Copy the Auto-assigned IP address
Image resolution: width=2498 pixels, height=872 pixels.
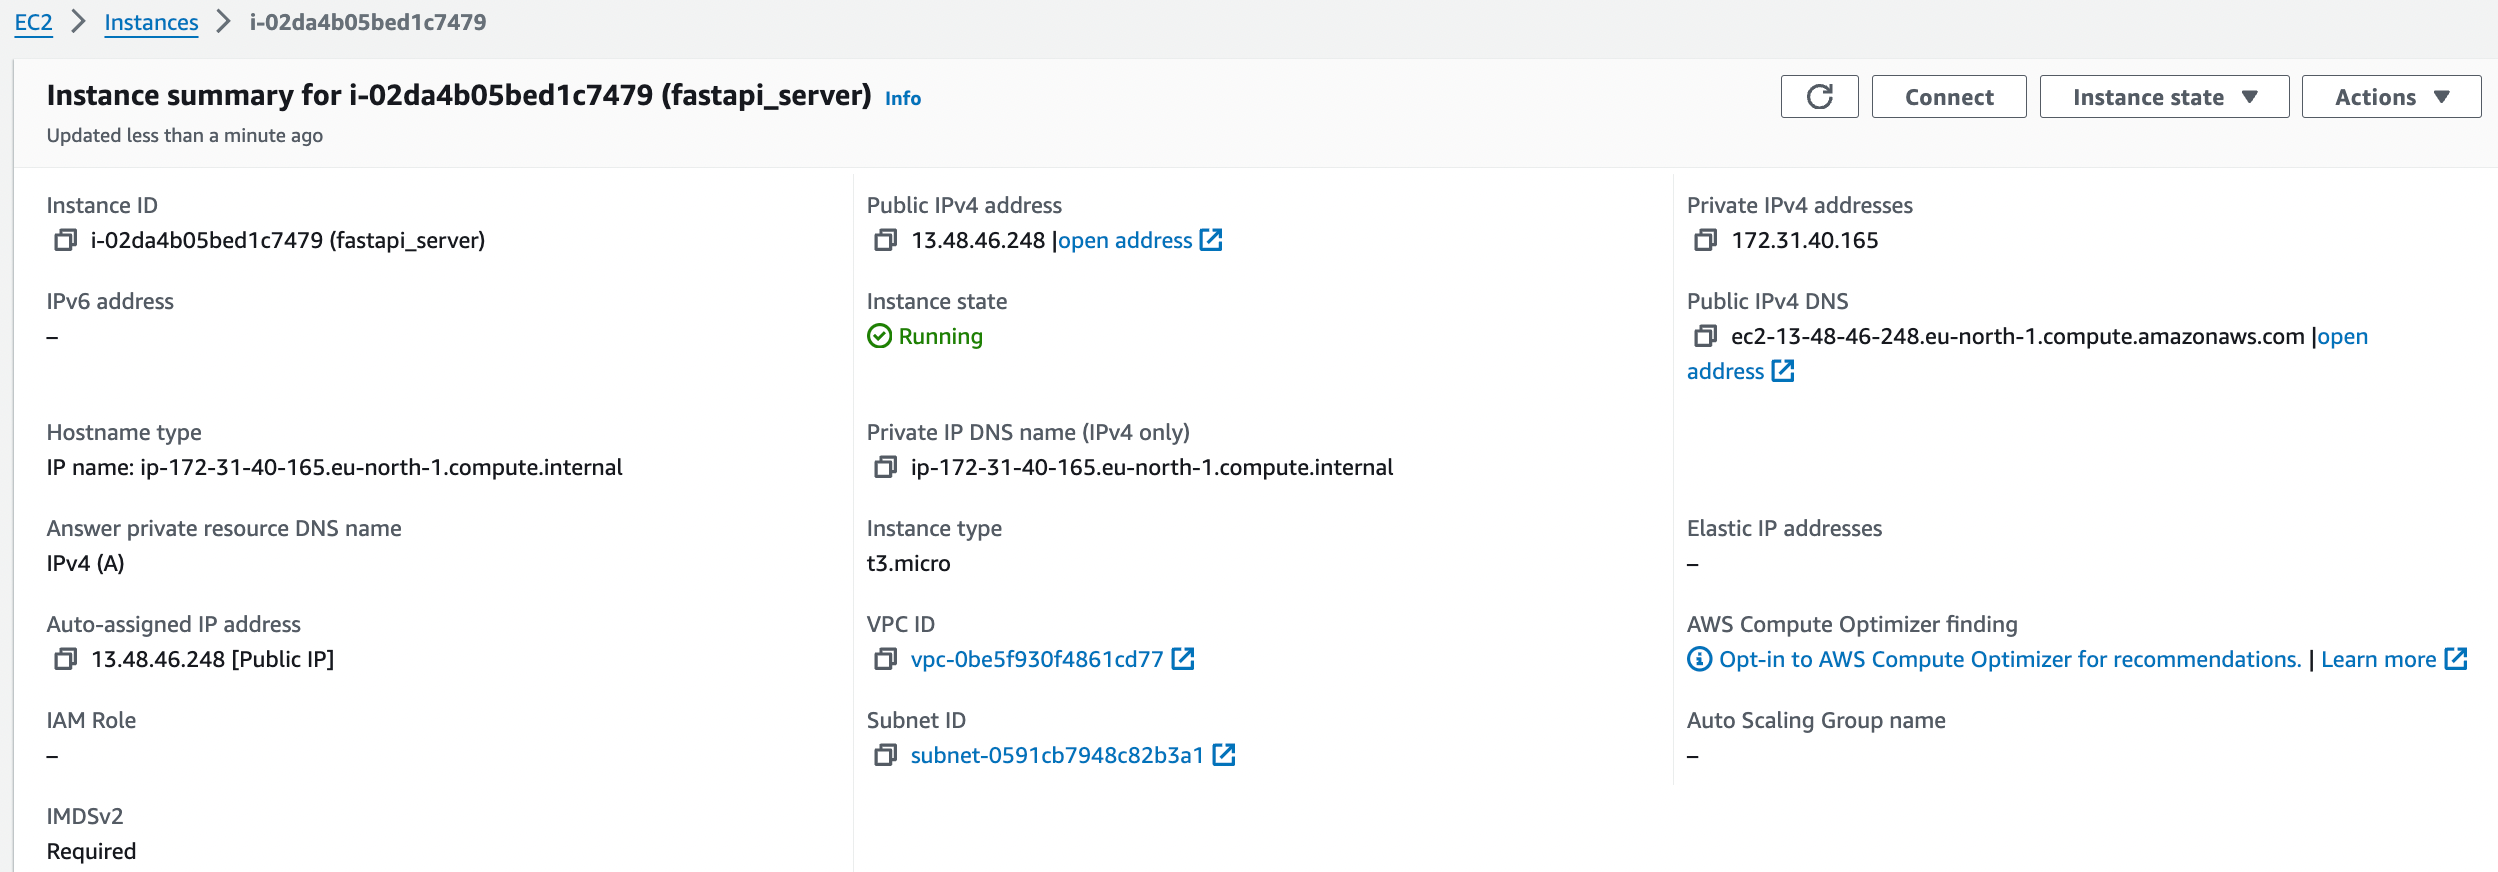(66, 659)
